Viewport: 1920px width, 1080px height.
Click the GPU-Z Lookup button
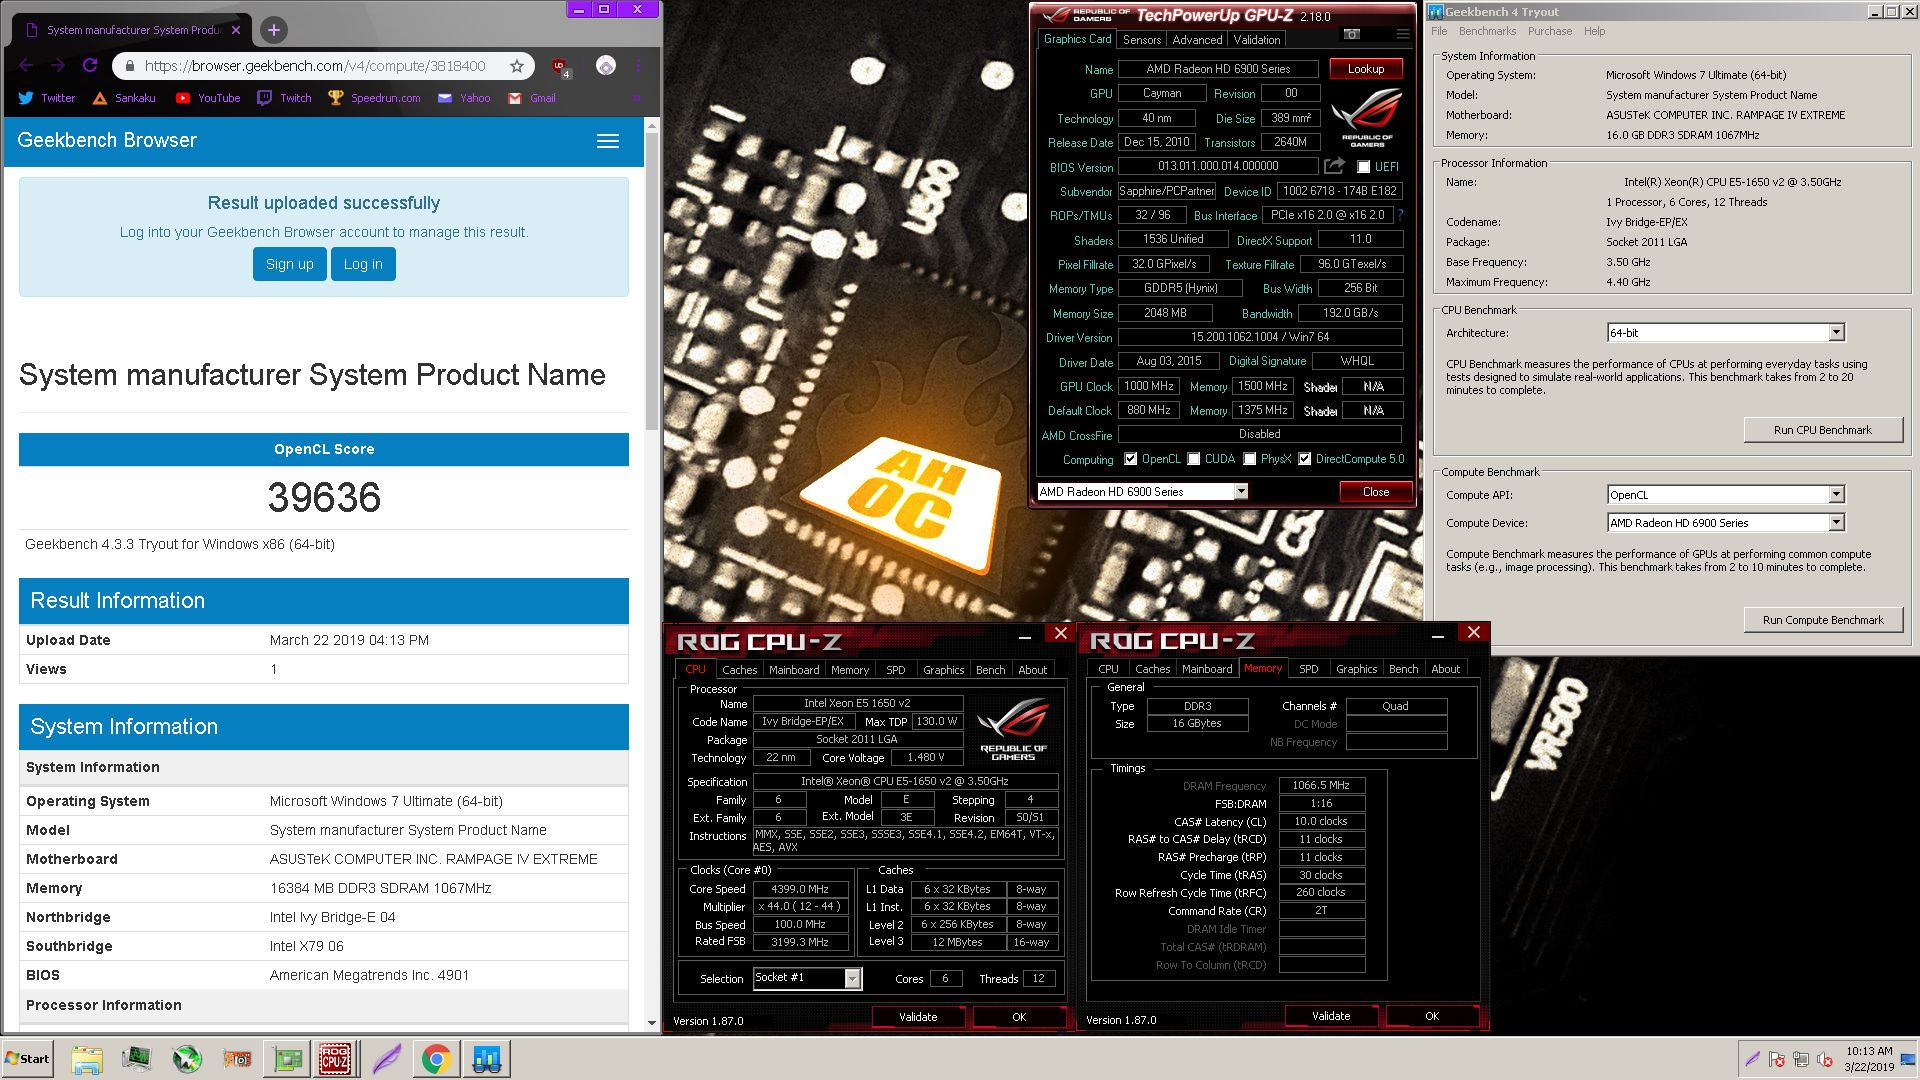pos(1366,69)
